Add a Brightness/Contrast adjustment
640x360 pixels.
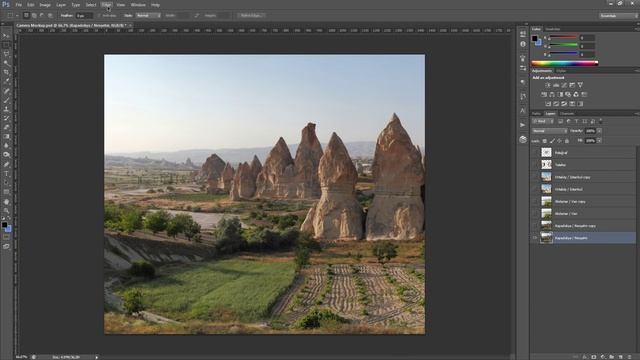(548, 85)
